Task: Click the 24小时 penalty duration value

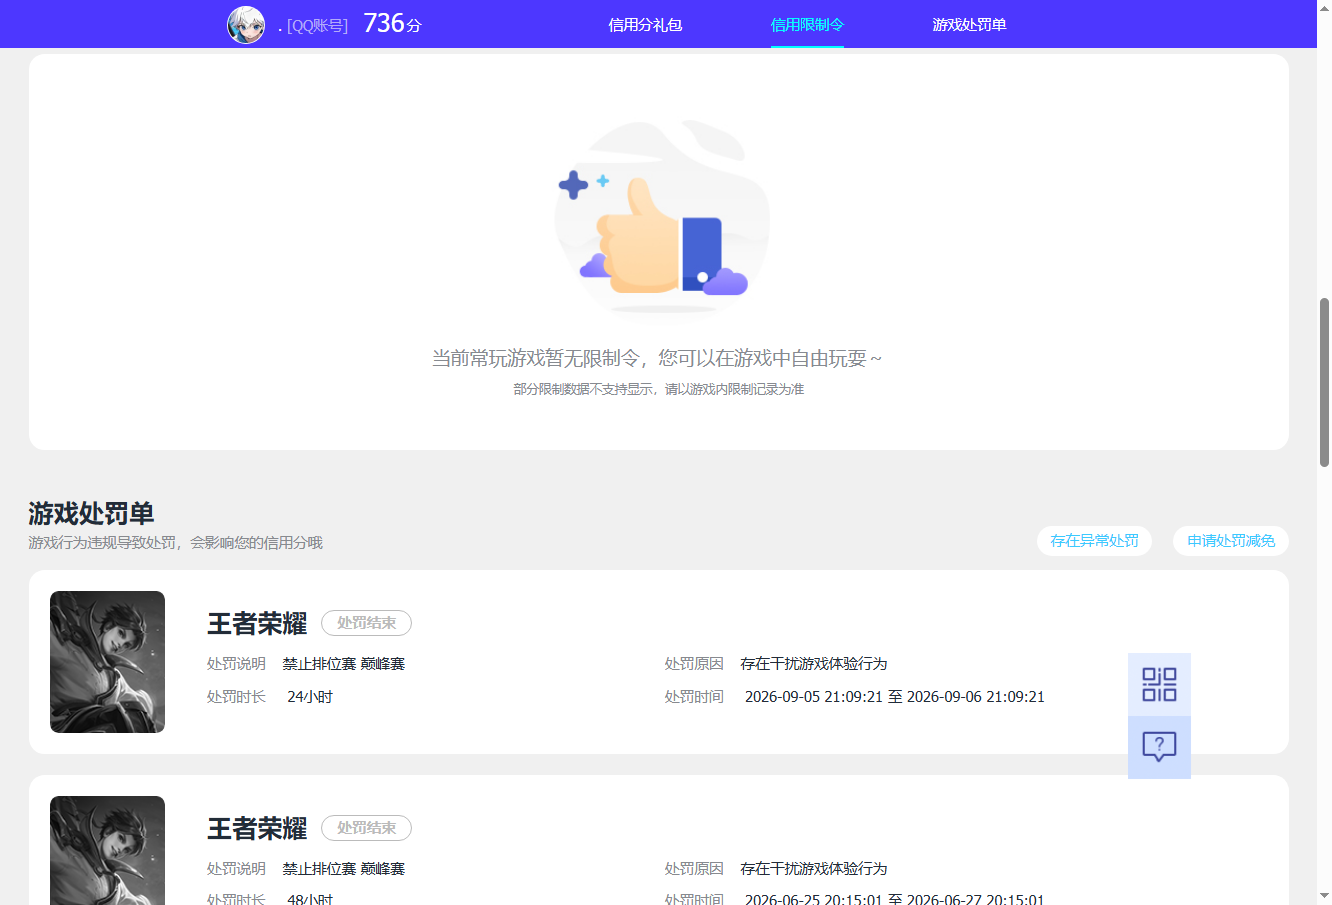Action: point(310,697)
